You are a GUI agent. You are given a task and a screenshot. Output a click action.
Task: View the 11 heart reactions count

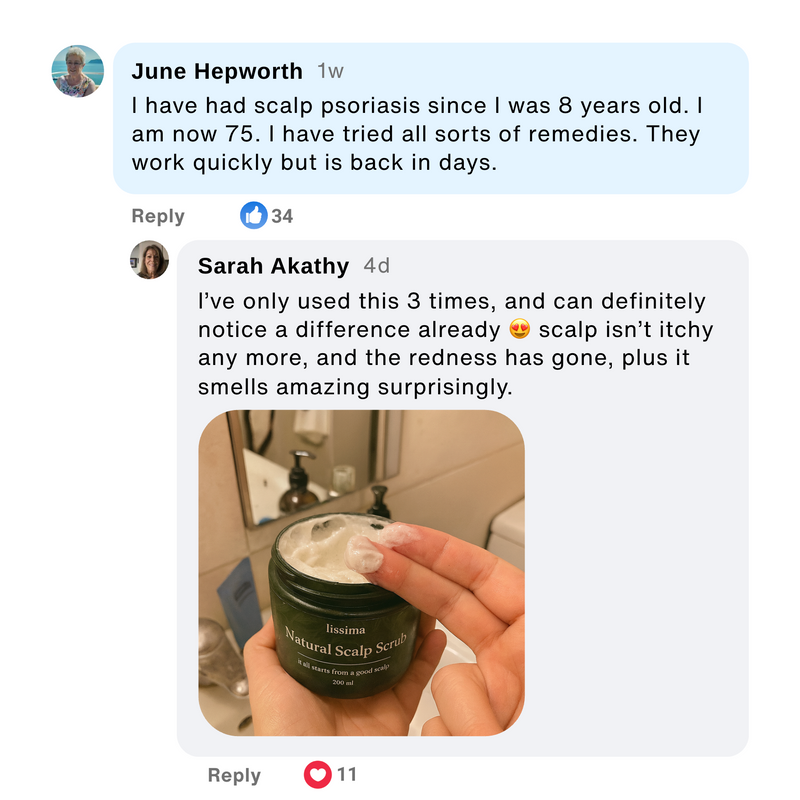[x=347, y=774]
